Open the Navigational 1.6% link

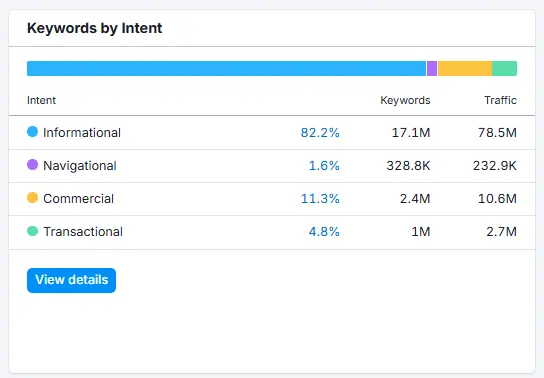pos(324,165)
